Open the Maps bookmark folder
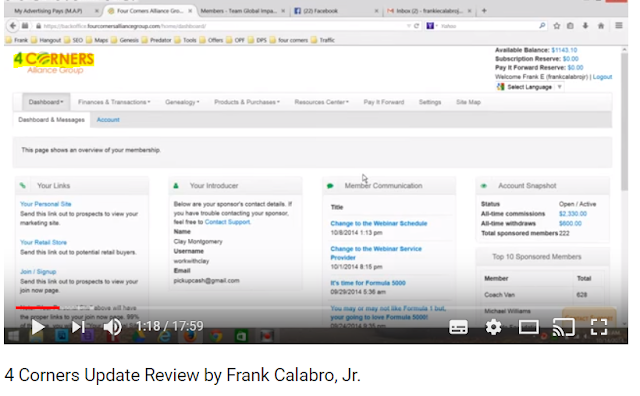This screenshot has height=396, width=640. pyautogui.click(x=97, y=40)
